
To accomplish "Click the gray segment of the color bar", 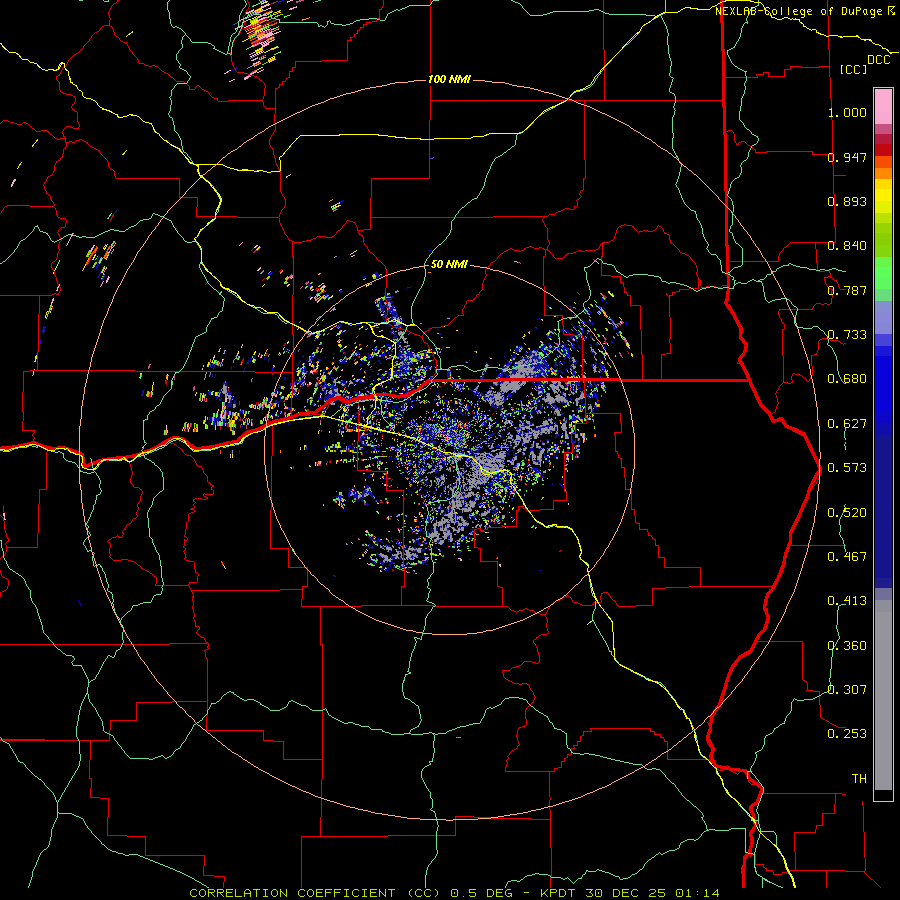I will (883, 695).
